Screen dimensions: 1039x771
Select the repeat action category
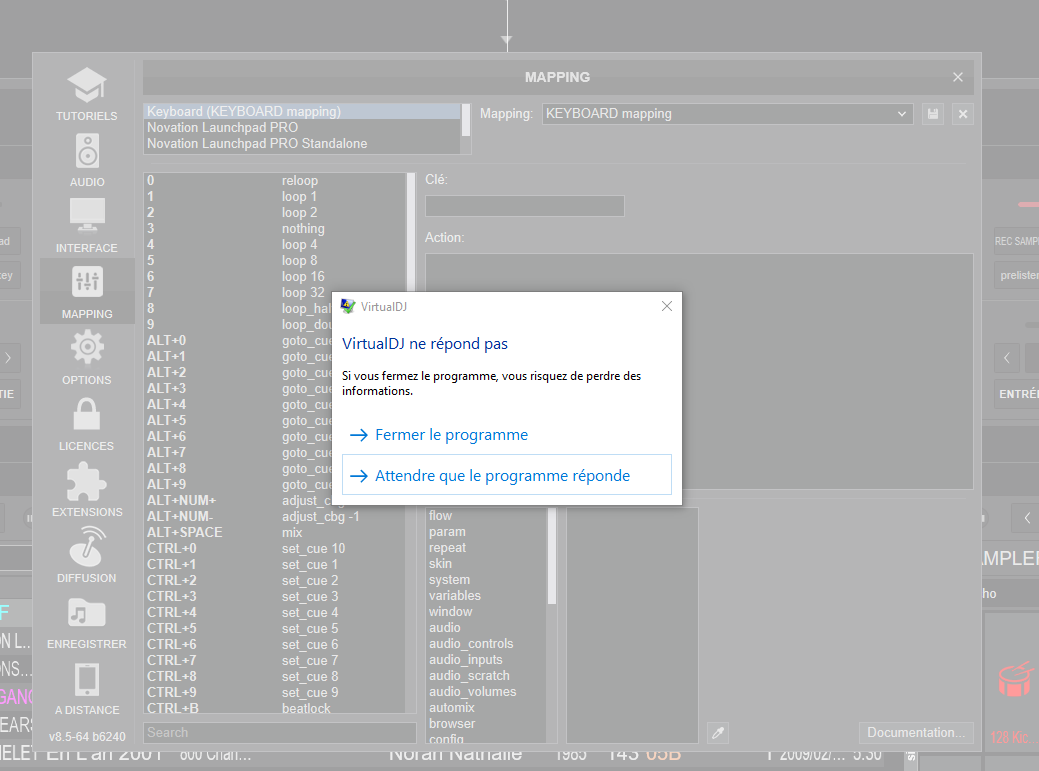(x=486, y=547)
